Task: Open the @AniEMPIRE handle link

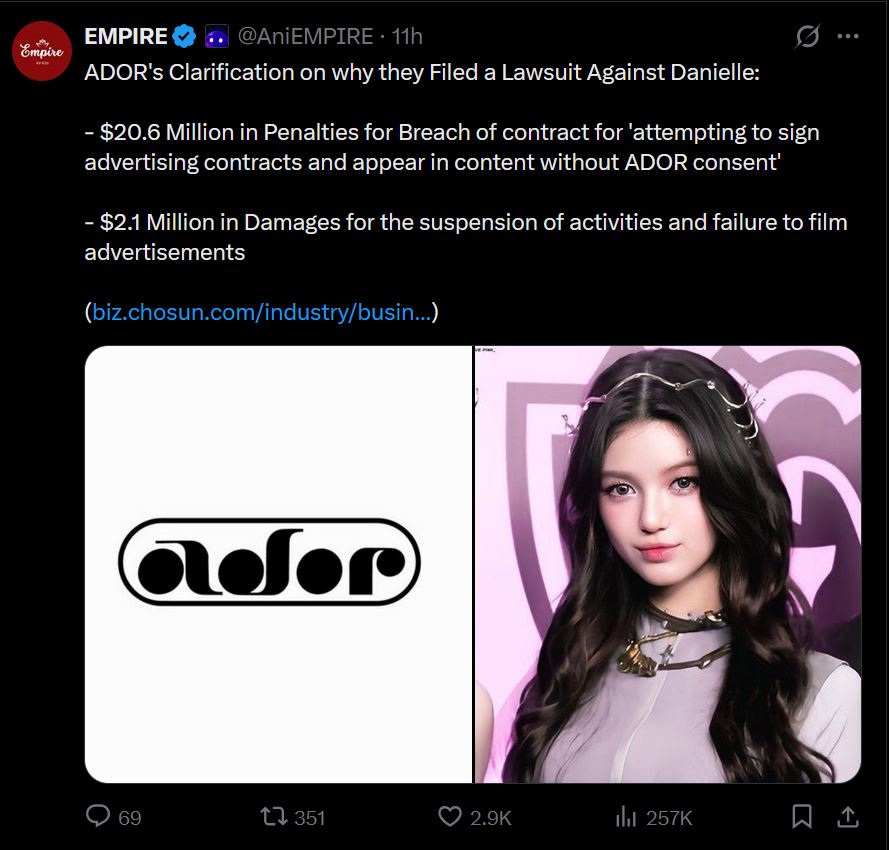Action: tap(305, 36)
